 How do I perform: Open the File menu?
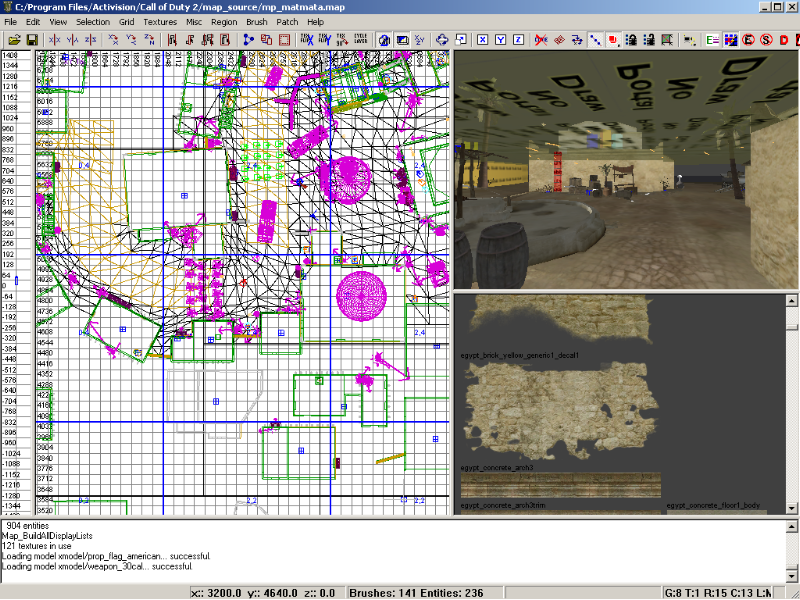click(10, 22)
